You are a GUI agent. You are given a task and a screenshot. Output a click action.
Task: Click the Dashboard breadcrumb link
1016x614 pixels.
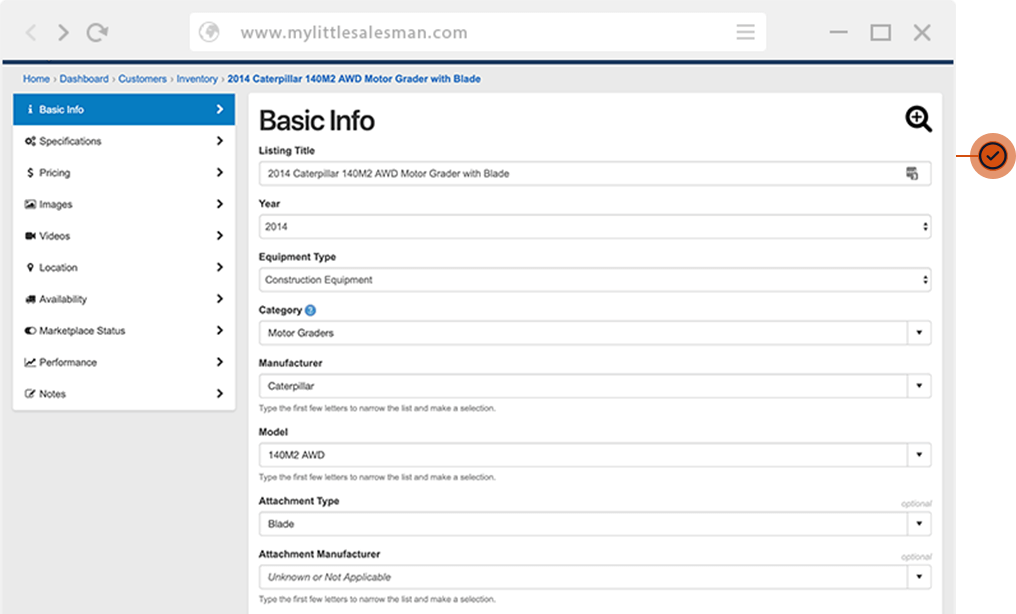coord(84,79)
